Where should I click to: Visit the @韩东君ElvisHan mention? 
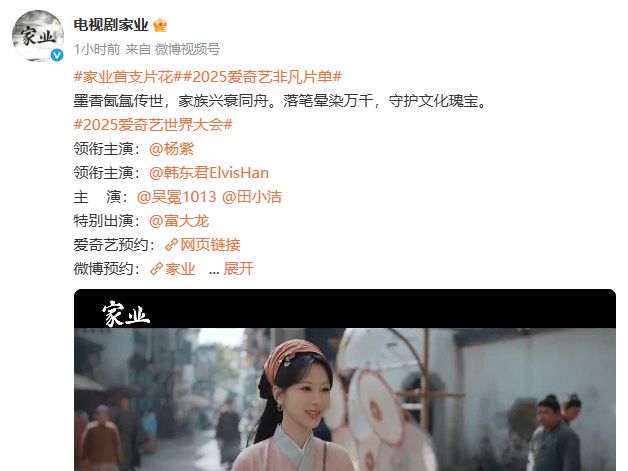coord(209,173)
